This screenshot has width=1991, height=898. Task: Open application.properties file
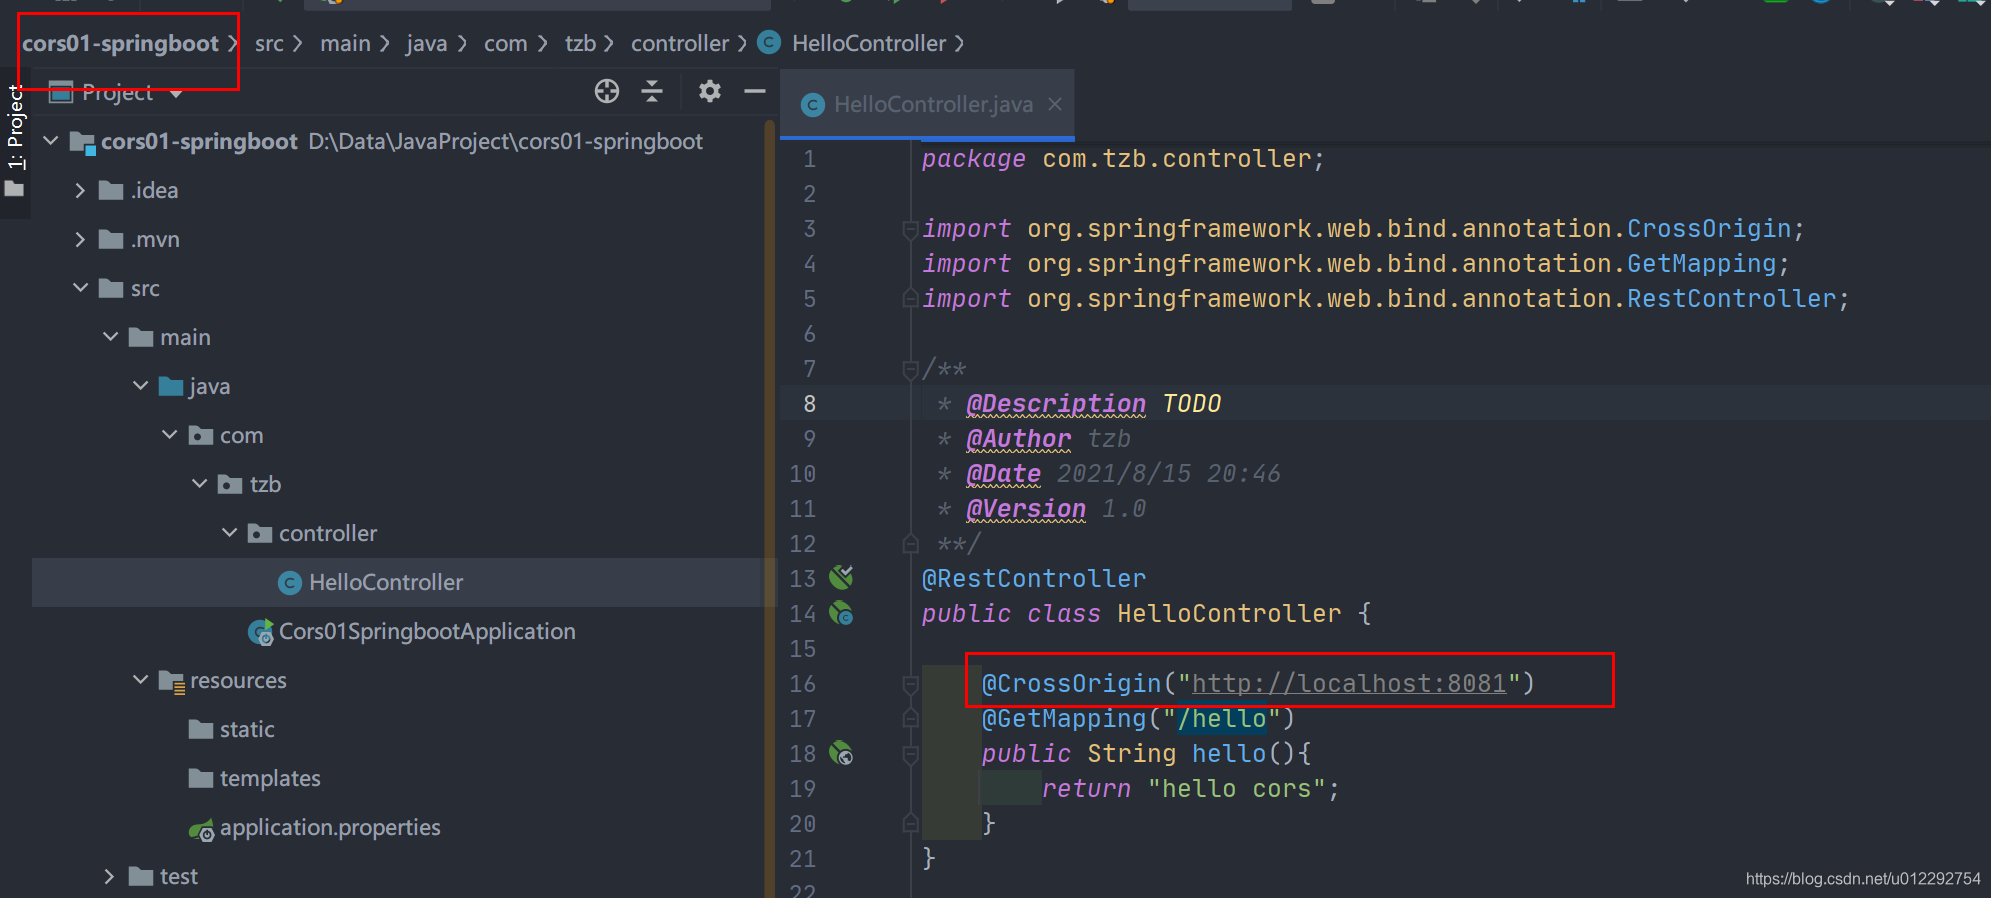pos(315,828)
